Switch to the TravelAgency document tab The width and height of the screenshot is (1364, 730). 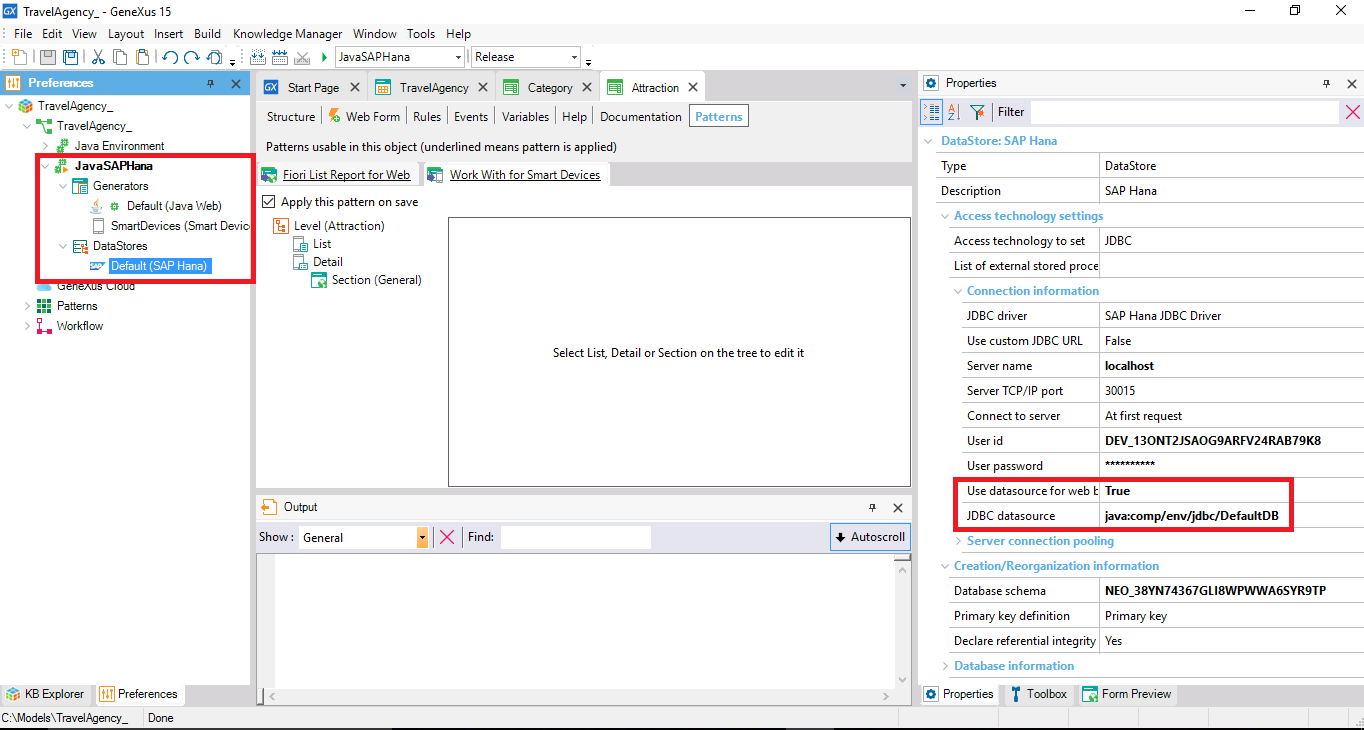pyautogui.click(x=433, y=88)
